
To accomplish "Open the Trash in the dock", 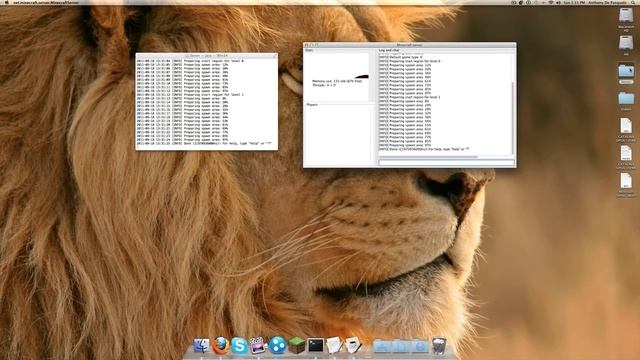I will point(439,346).
